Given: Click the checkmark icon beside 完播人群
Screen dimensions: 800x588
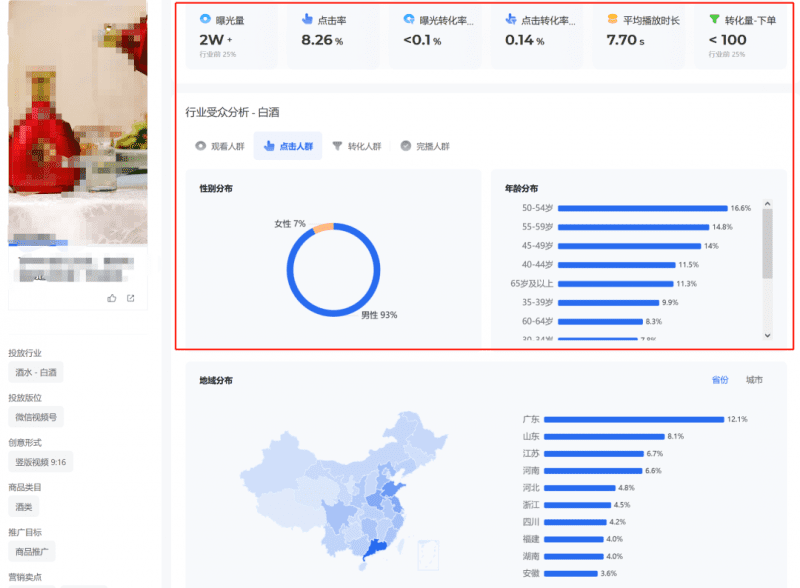Looking at the screenshot, I should pos(405,146).
